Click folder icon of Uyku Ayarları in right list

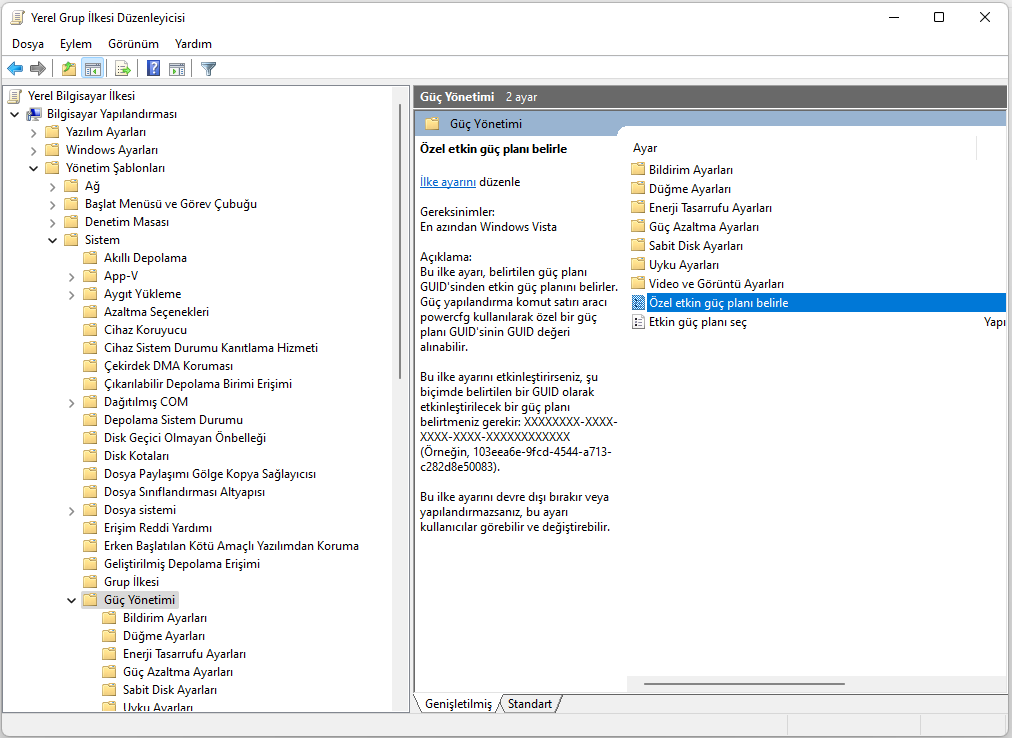pos(638,265)
